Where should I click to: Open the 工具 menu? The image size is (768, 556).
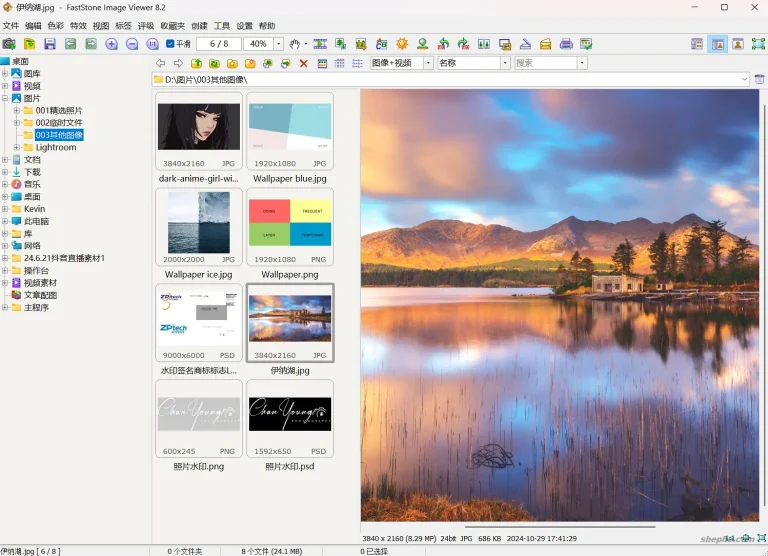click(x=222, y=26)
